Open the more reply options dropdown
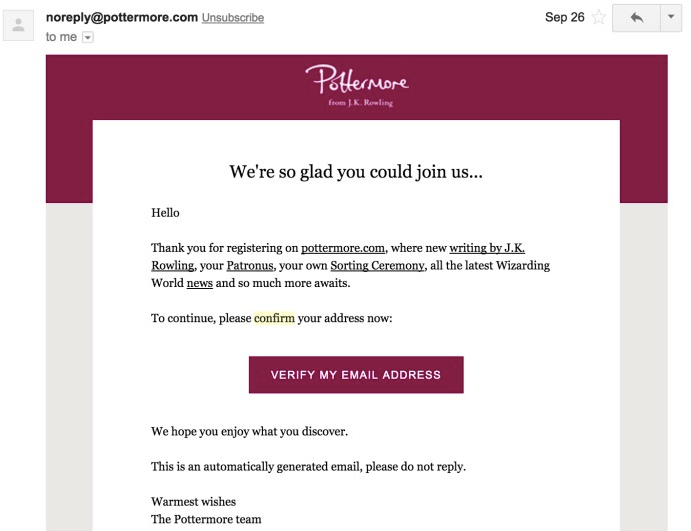 pos(670,17)
